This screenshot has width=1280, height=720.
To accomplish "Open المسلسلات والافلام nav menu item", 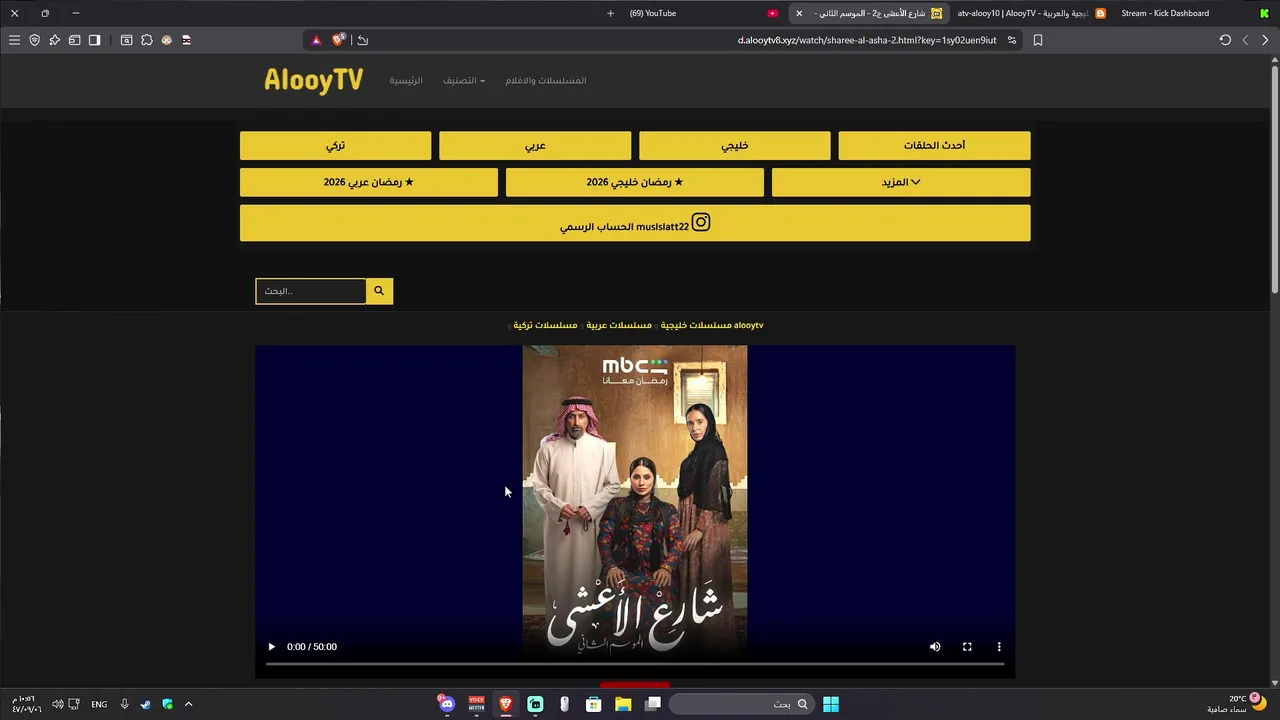I will 546,80.
